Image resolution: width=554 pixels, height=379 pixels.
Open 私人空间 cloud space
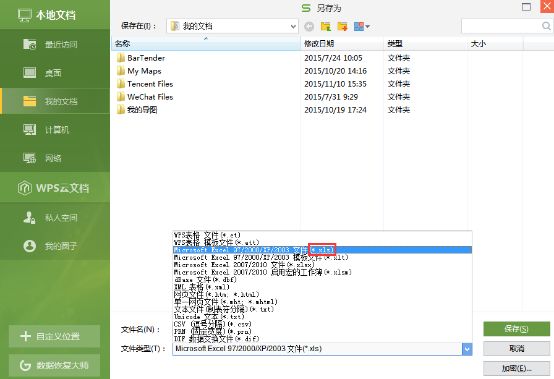[55, 217]
